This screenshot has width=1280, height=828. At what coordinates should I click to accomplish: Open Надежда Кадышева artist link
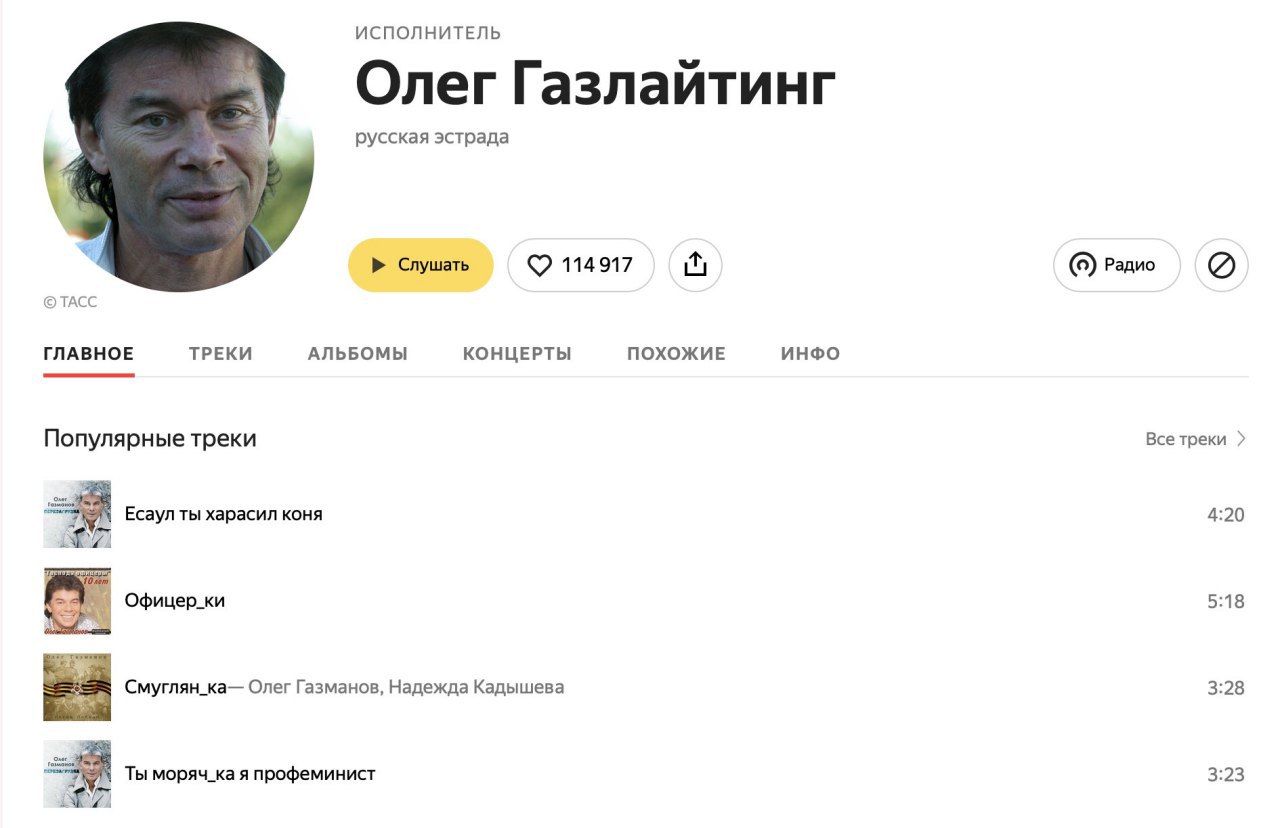[476, 687]
